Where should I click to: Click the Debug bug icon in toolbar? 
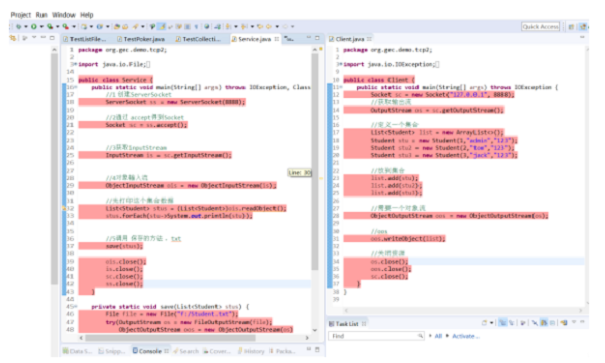pyautogui.click(x=18, y=27)
